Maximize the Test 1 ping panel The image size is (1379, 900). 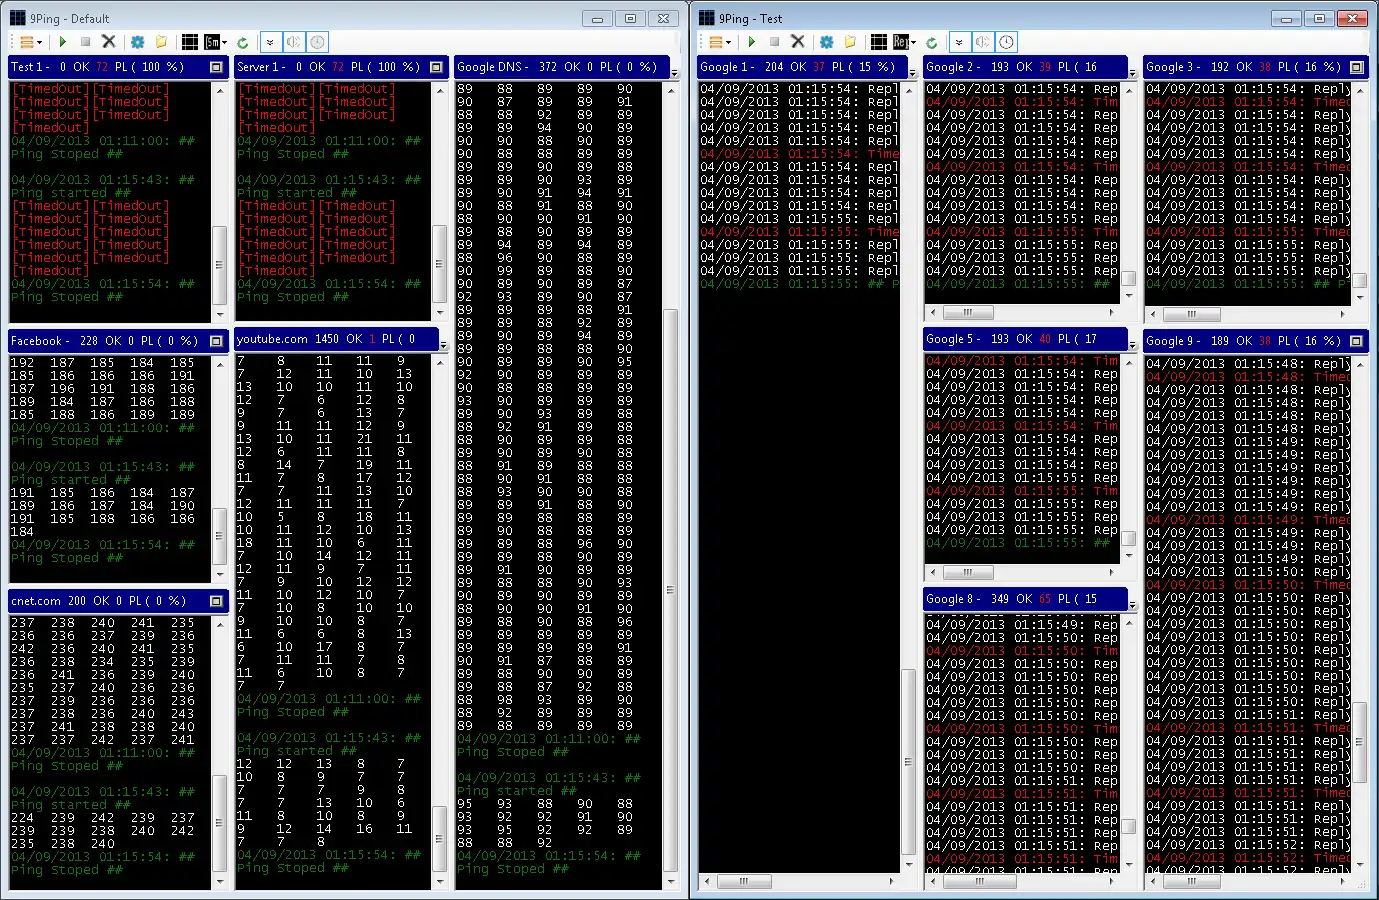216,67
